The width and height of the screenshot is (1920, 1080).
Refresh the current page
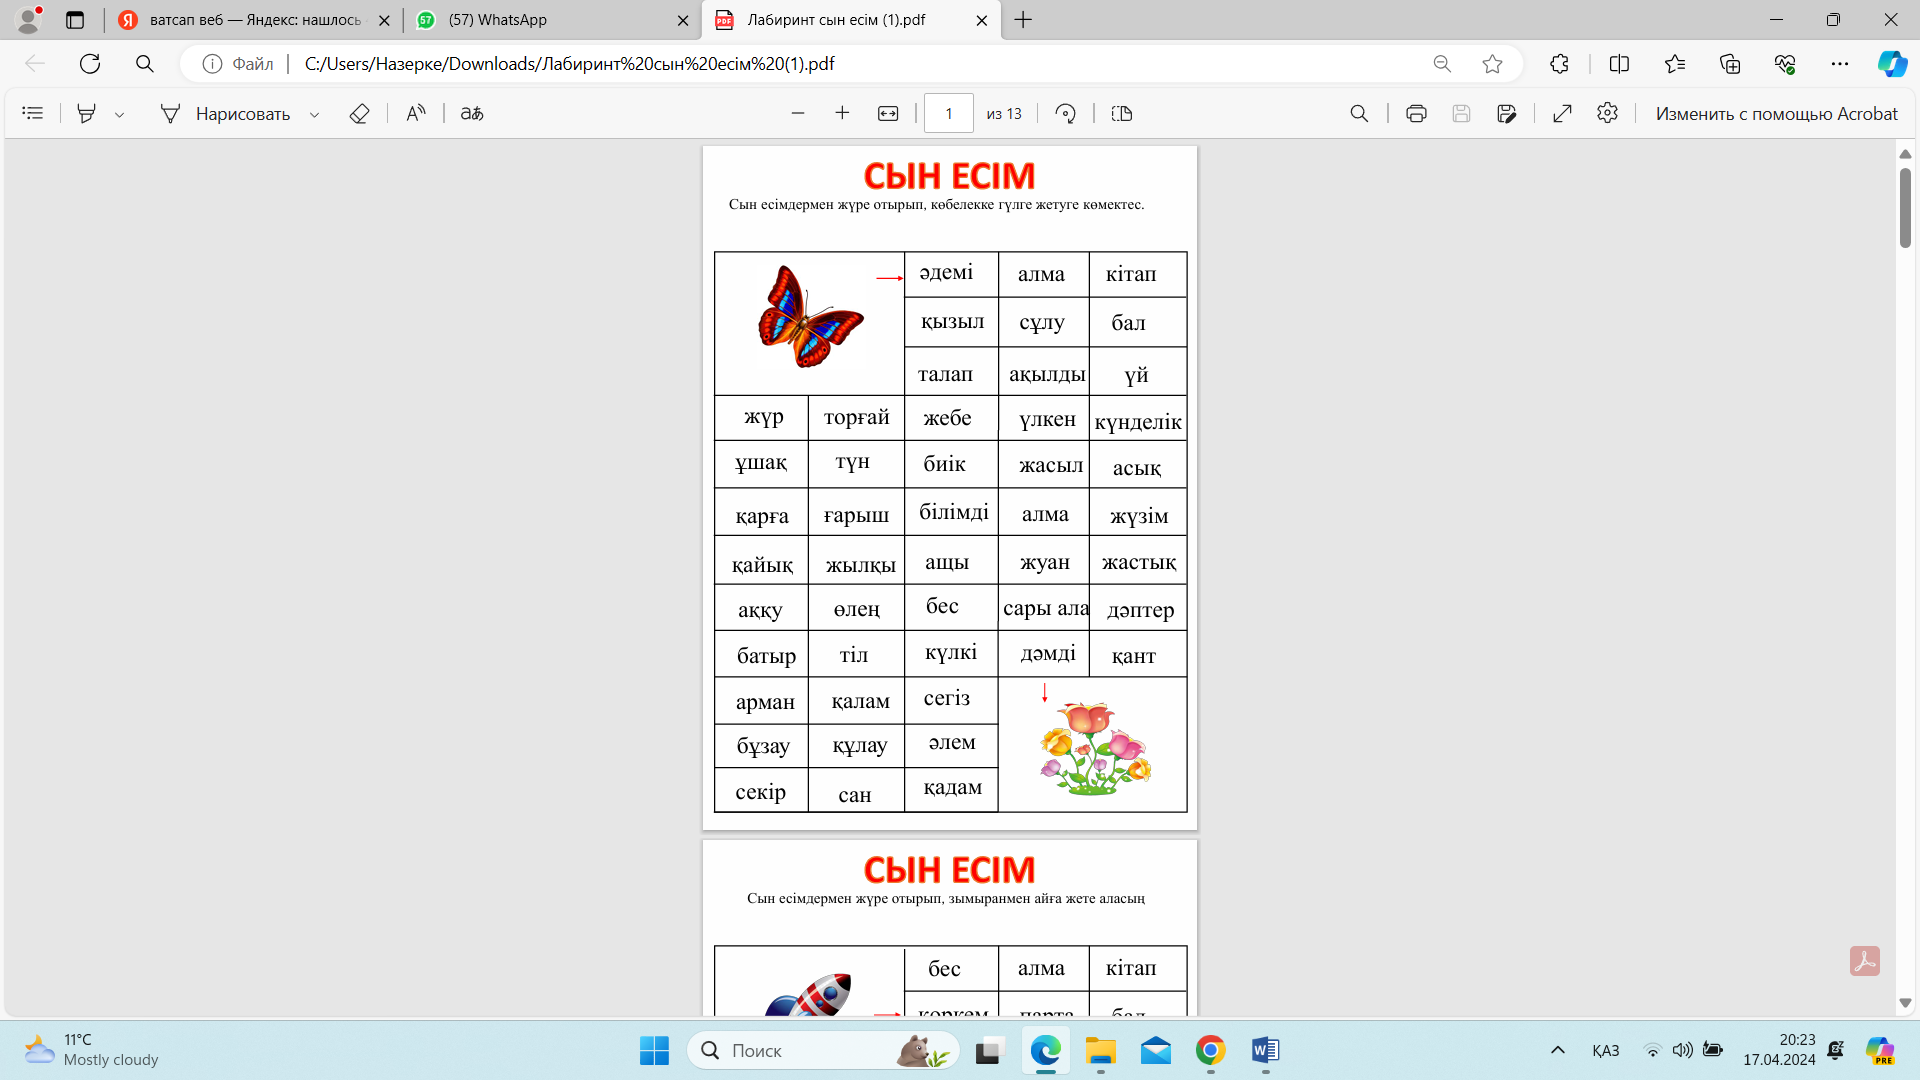(x=90, y=64)
